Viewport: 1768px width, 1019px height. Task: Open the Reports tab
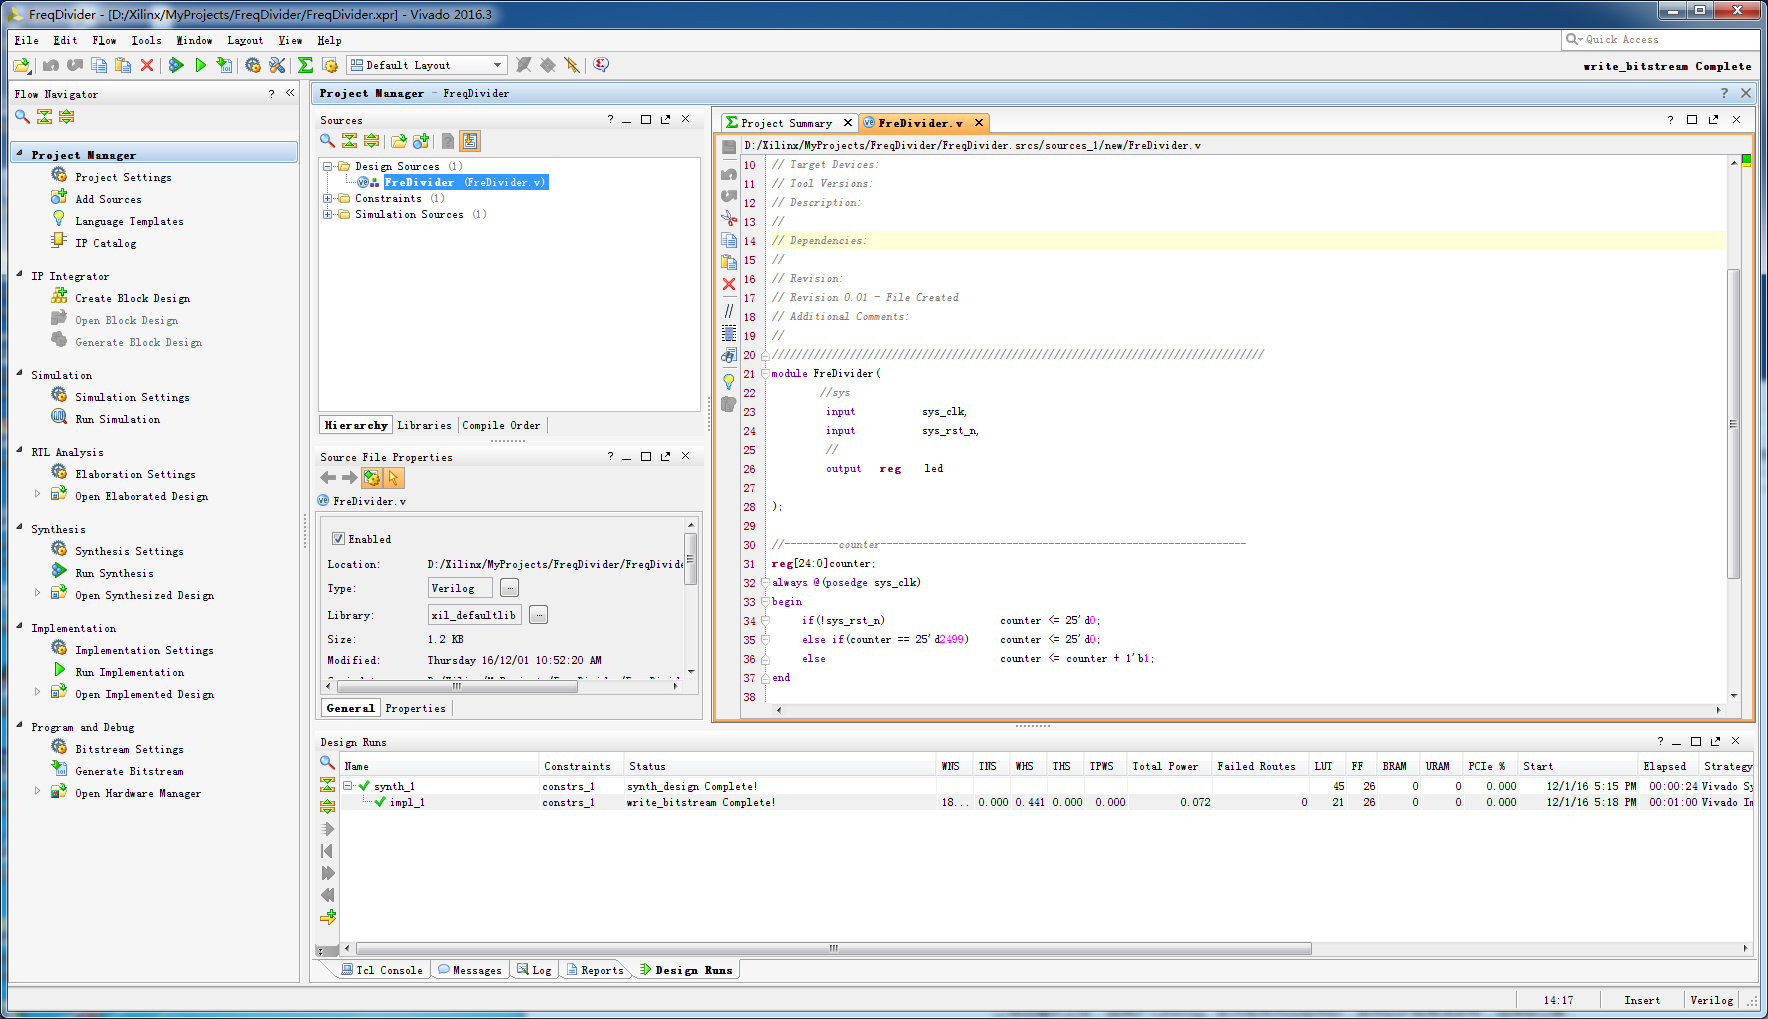tap(594, 970)
